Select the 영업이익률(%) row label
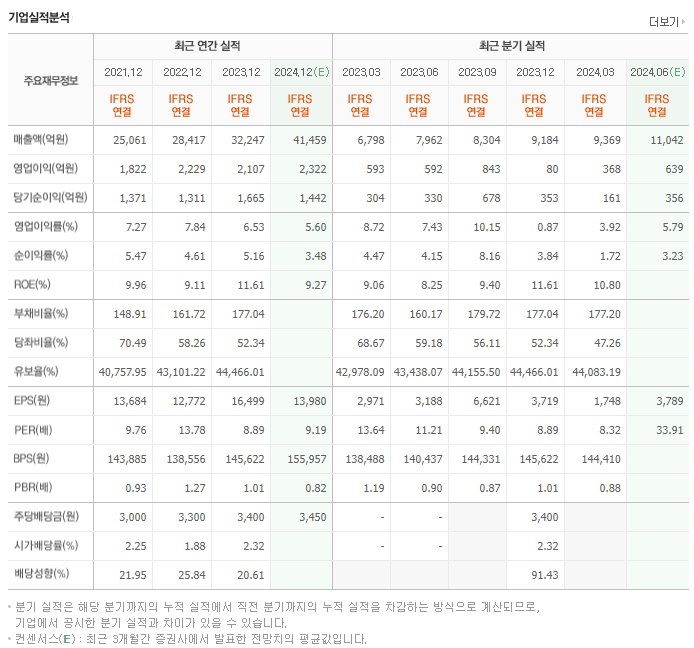 click(46, 226)
